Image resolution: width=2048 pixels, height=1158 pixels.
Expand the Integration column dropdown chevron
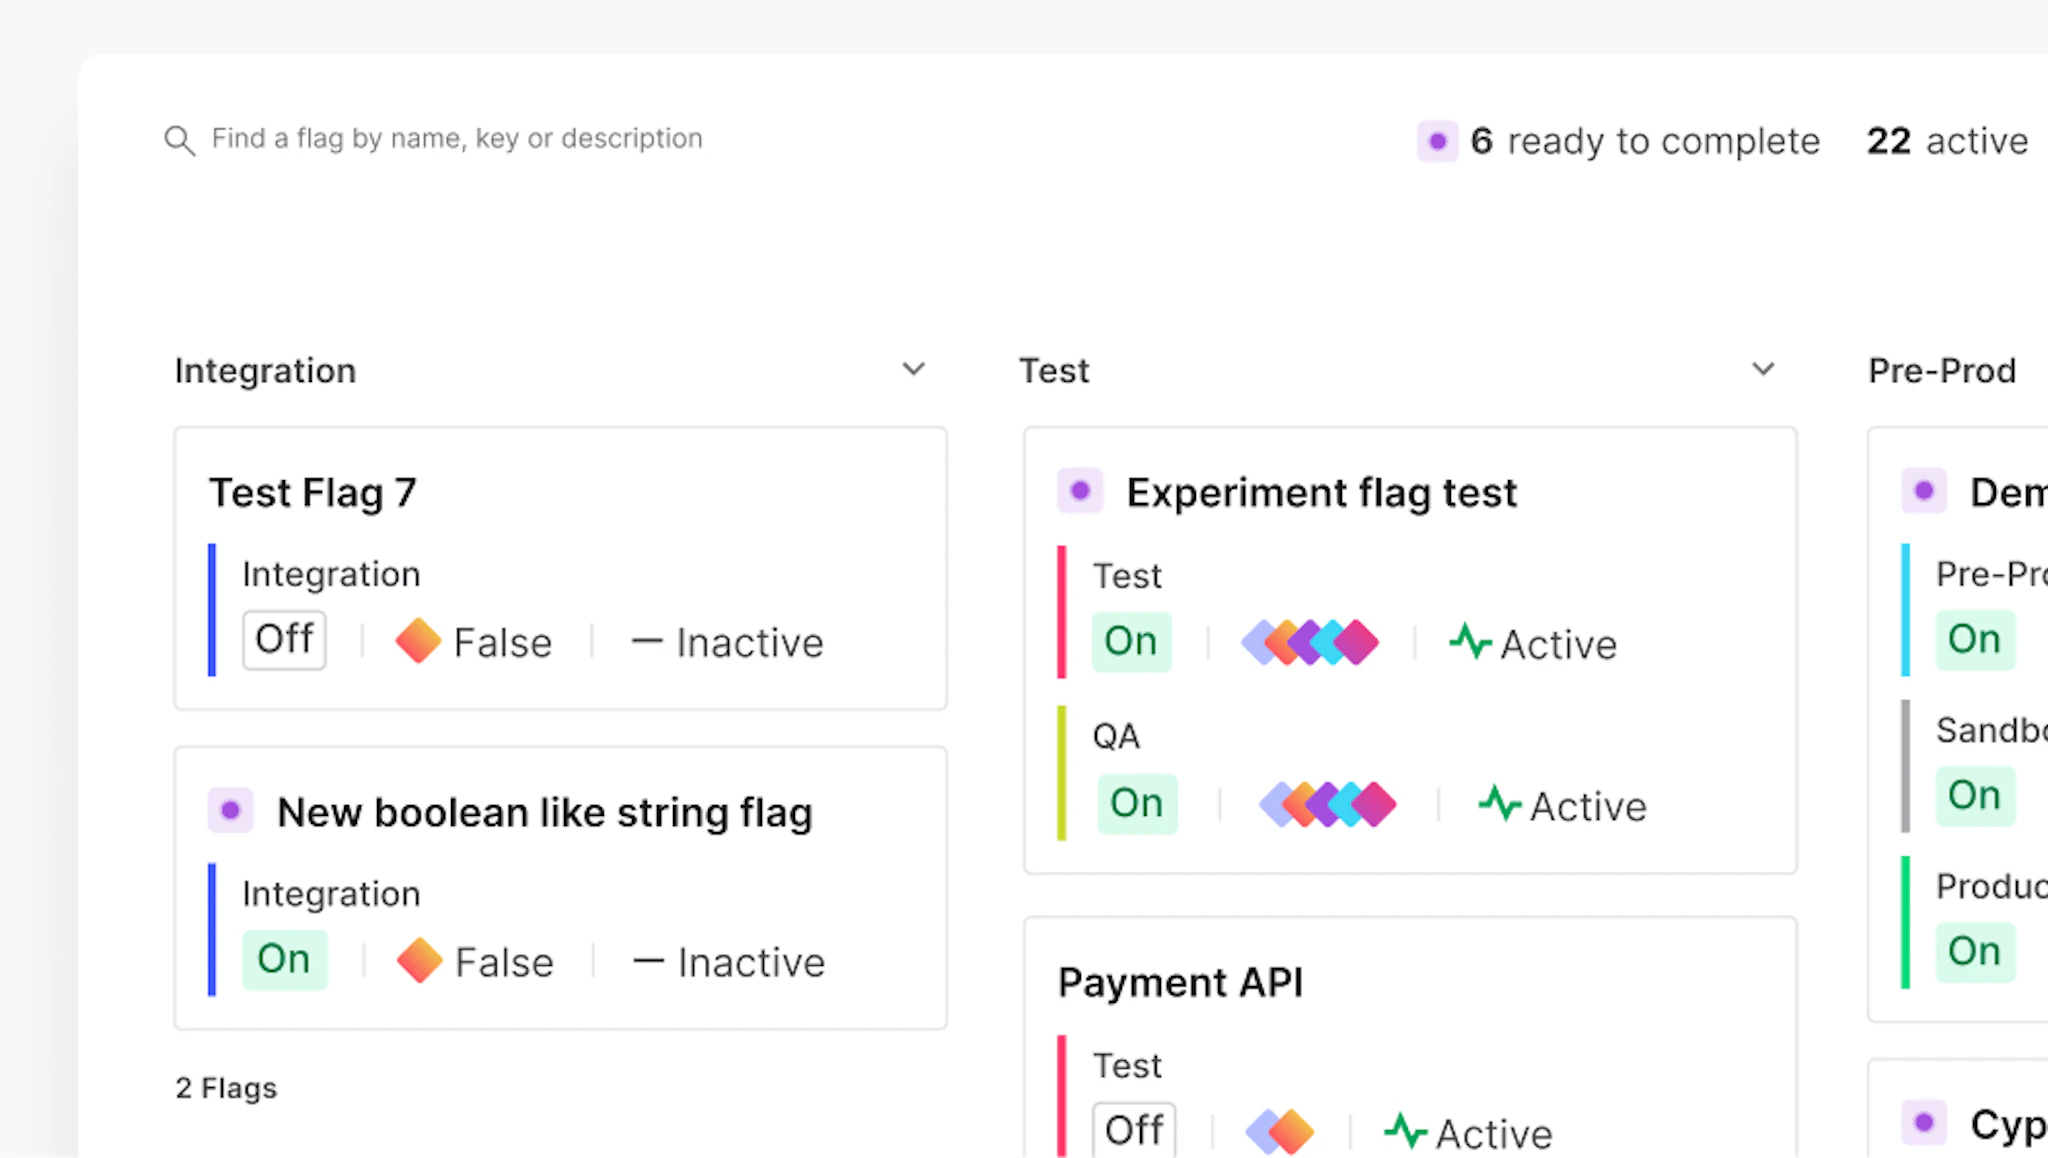click(x=913, y=369)
